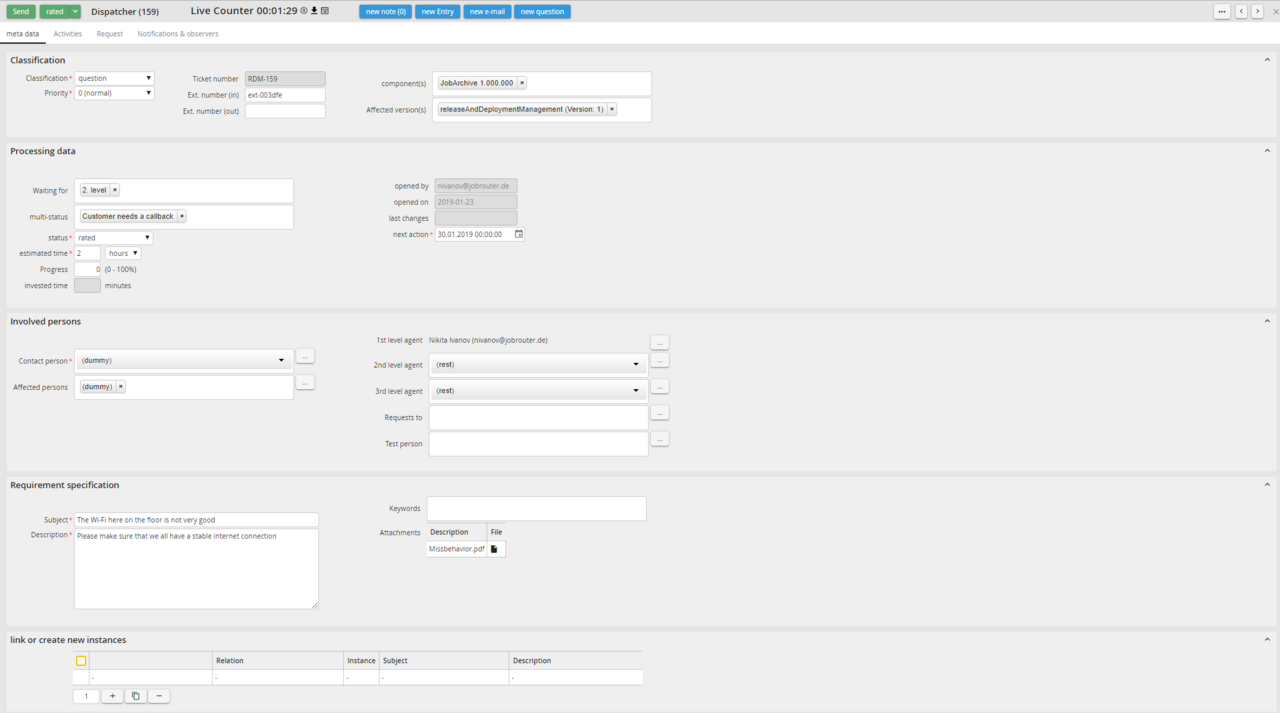This screenshot has height=713, width=1280.
Task: Click the download icon beside the Live Counter
Action: coord(315,11)
